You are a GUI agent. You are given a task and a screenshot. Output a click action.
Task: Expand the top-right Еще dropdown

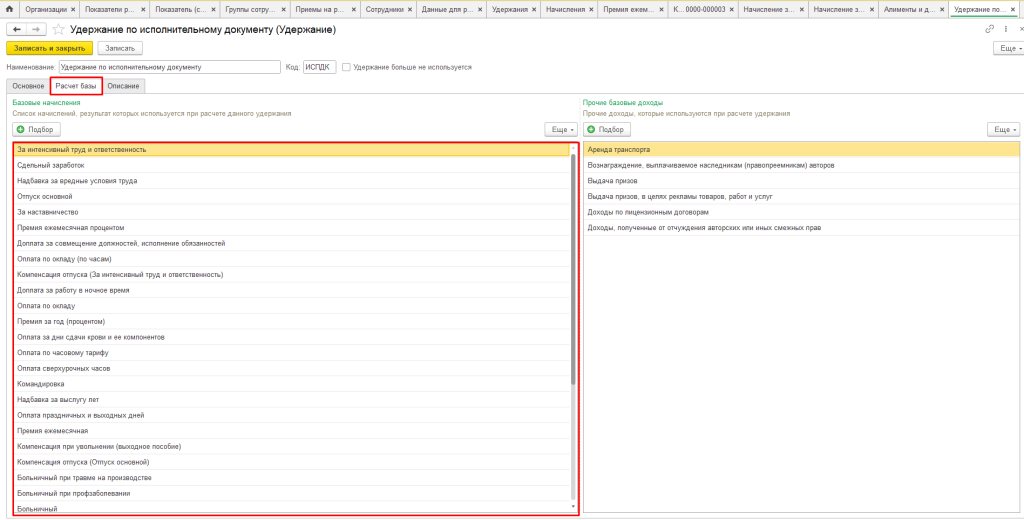(x=1006, y=48)
